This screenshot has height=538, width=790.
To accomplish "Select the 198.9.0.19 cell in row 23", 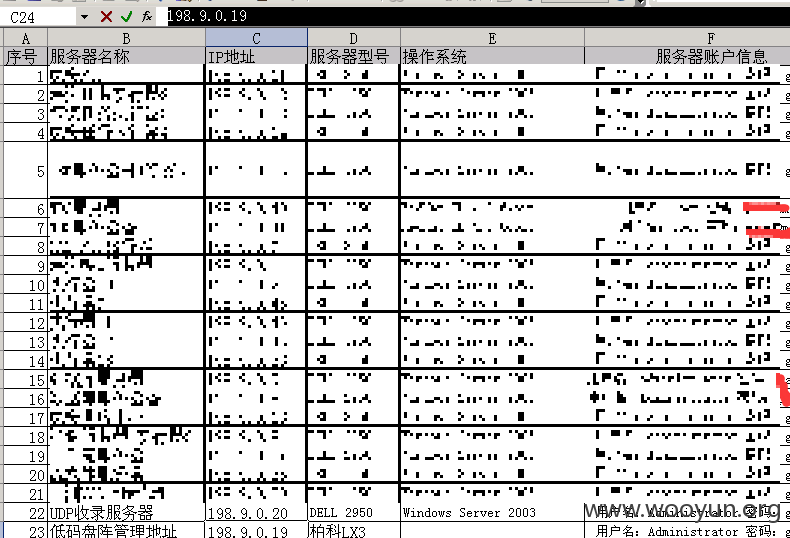I will coord(256,530).
